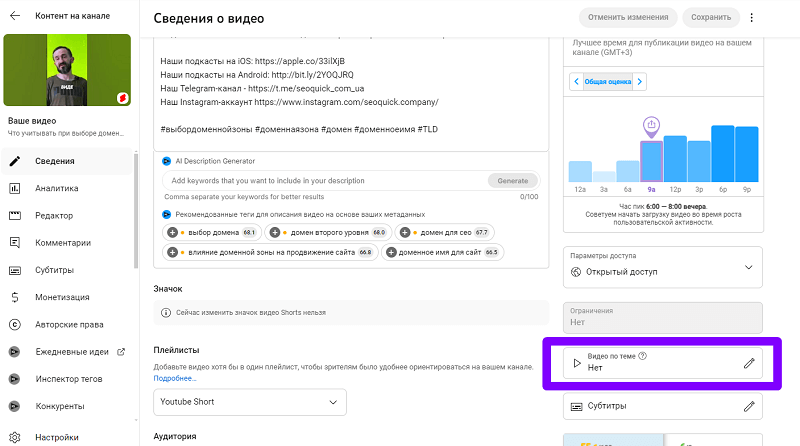Add tag 'выбор домена' with plus icon
Viewport: 800px width, 446px height.
pos(172,232)
